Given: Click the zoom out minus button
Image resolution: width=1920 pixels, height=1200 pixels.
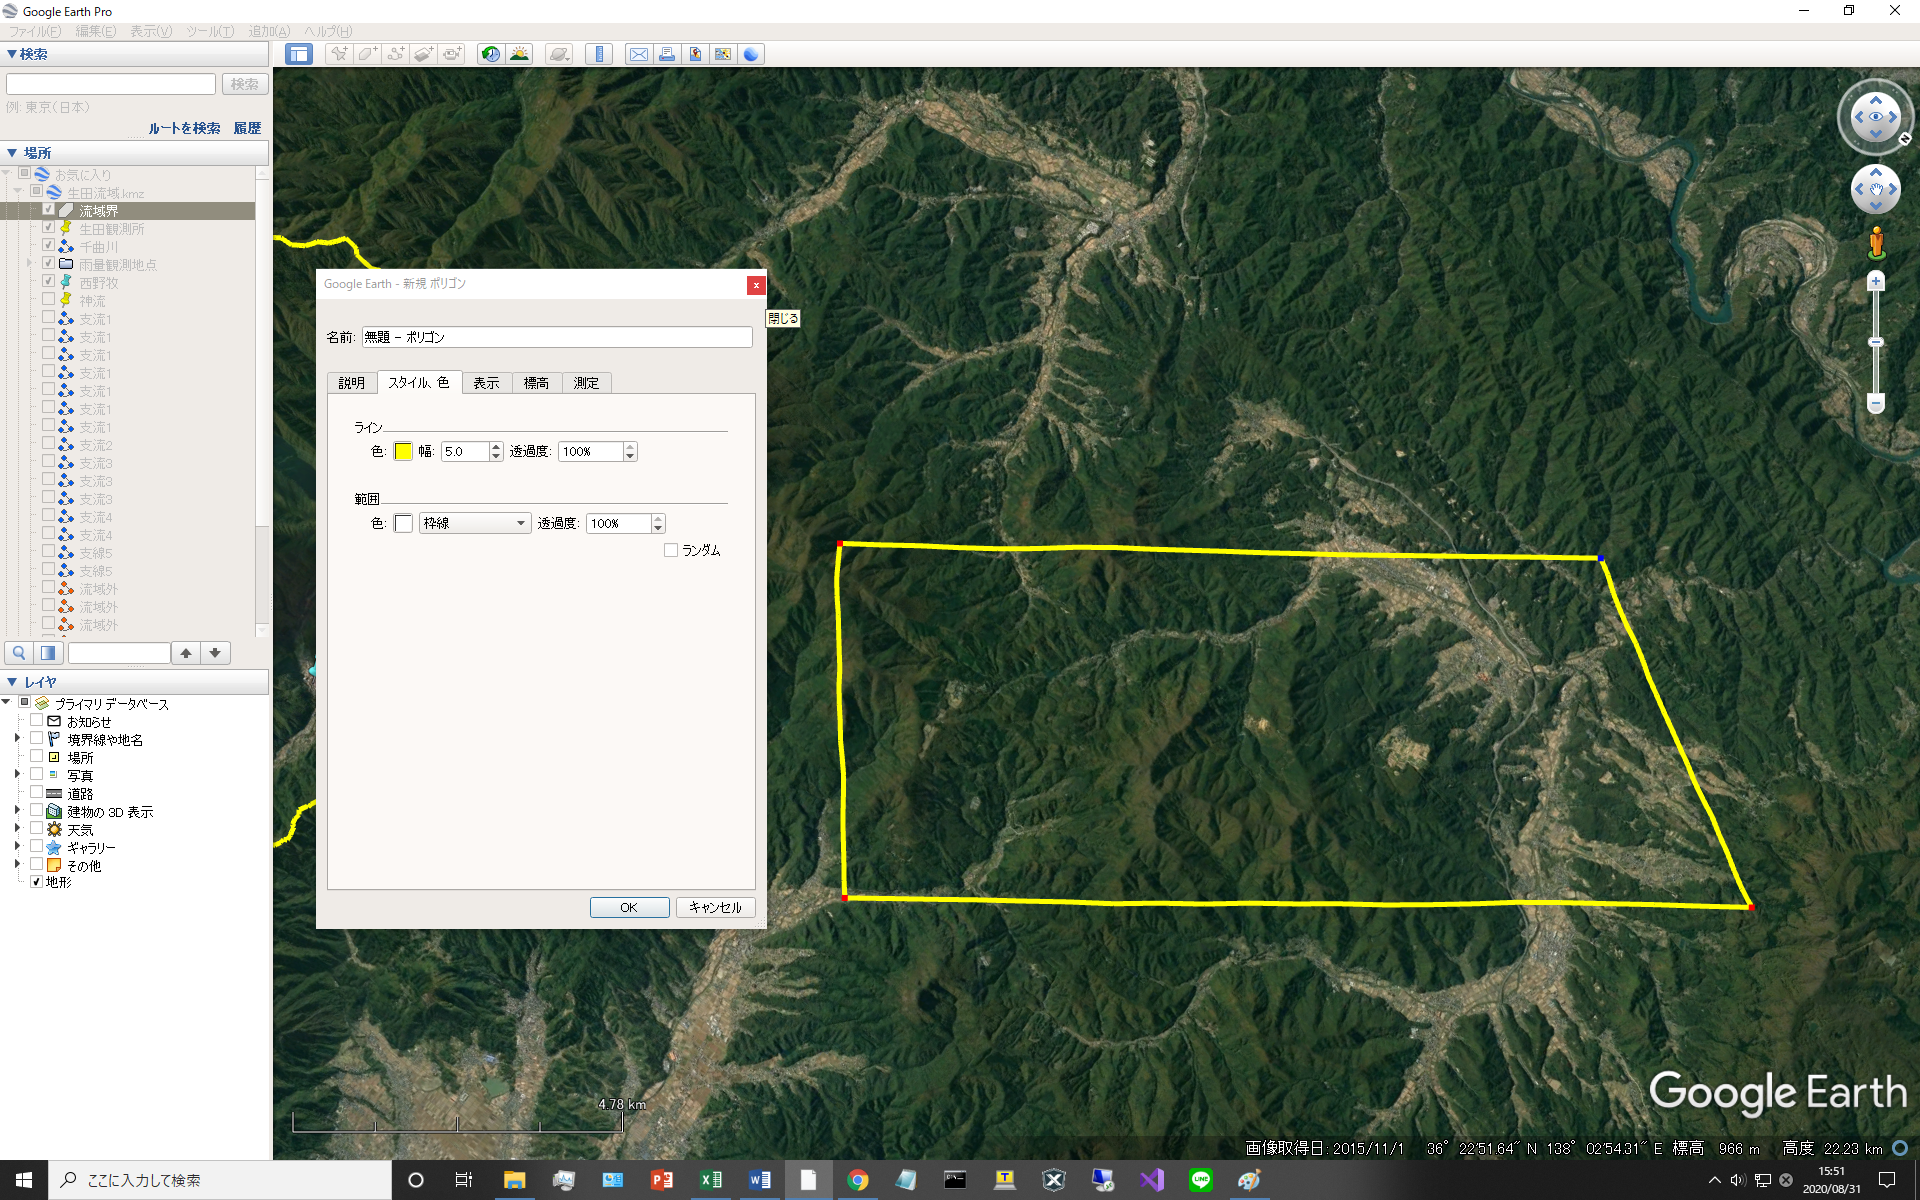Looking at the screenshot, I should click(1876, 404).
